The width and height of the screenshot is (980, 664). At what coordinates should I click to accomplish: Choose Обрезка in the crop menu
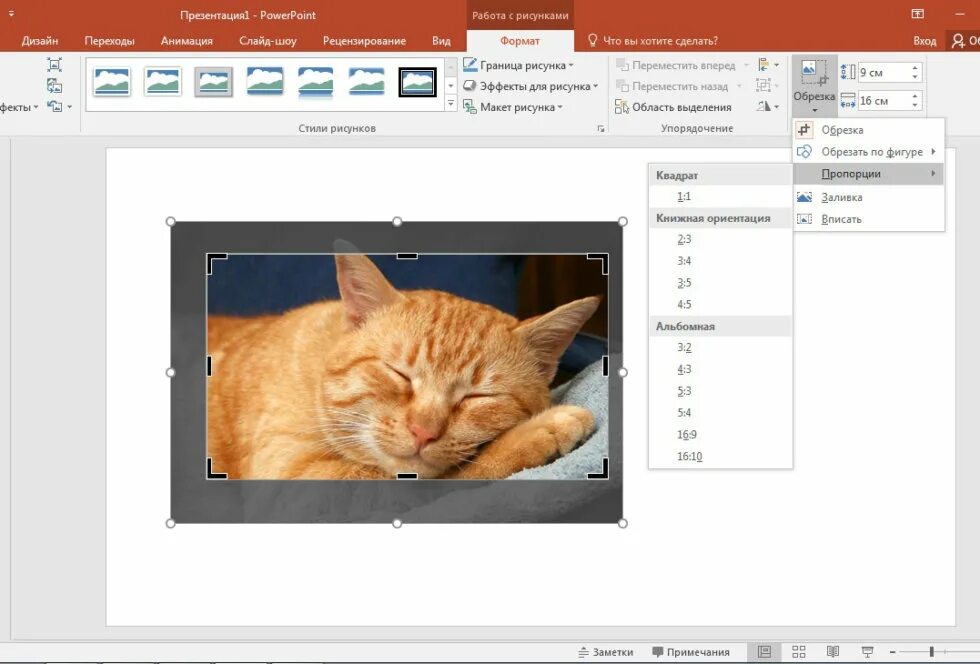[868, 130]
